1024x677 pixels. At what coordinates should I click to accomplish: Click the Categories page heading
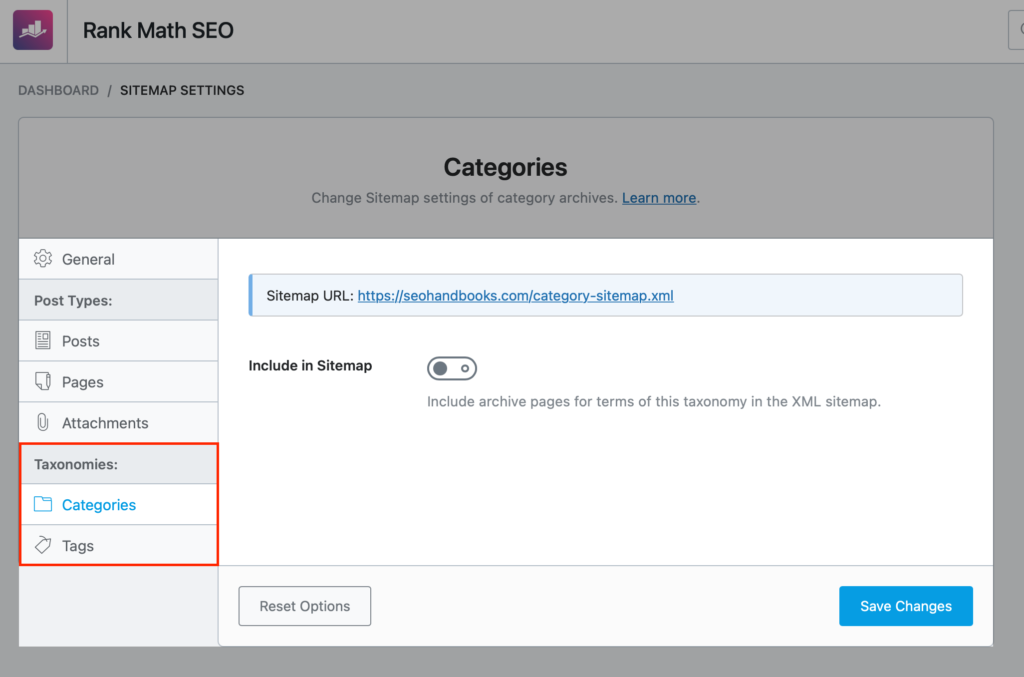point(505,167)
